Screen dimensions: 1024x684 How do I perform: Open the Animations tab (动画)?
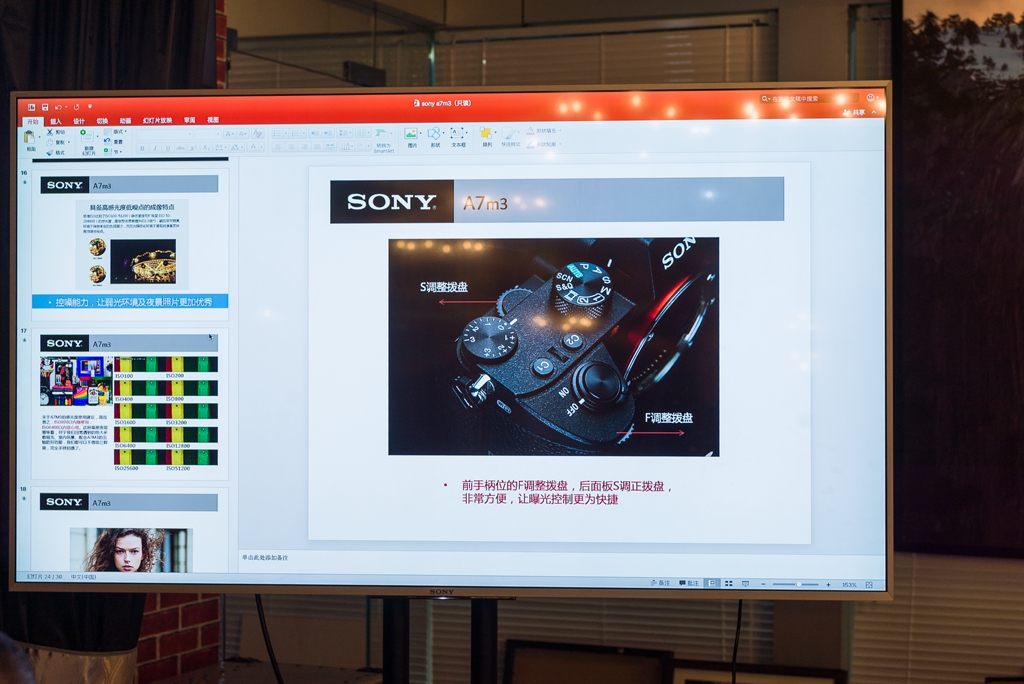point(125,121)
